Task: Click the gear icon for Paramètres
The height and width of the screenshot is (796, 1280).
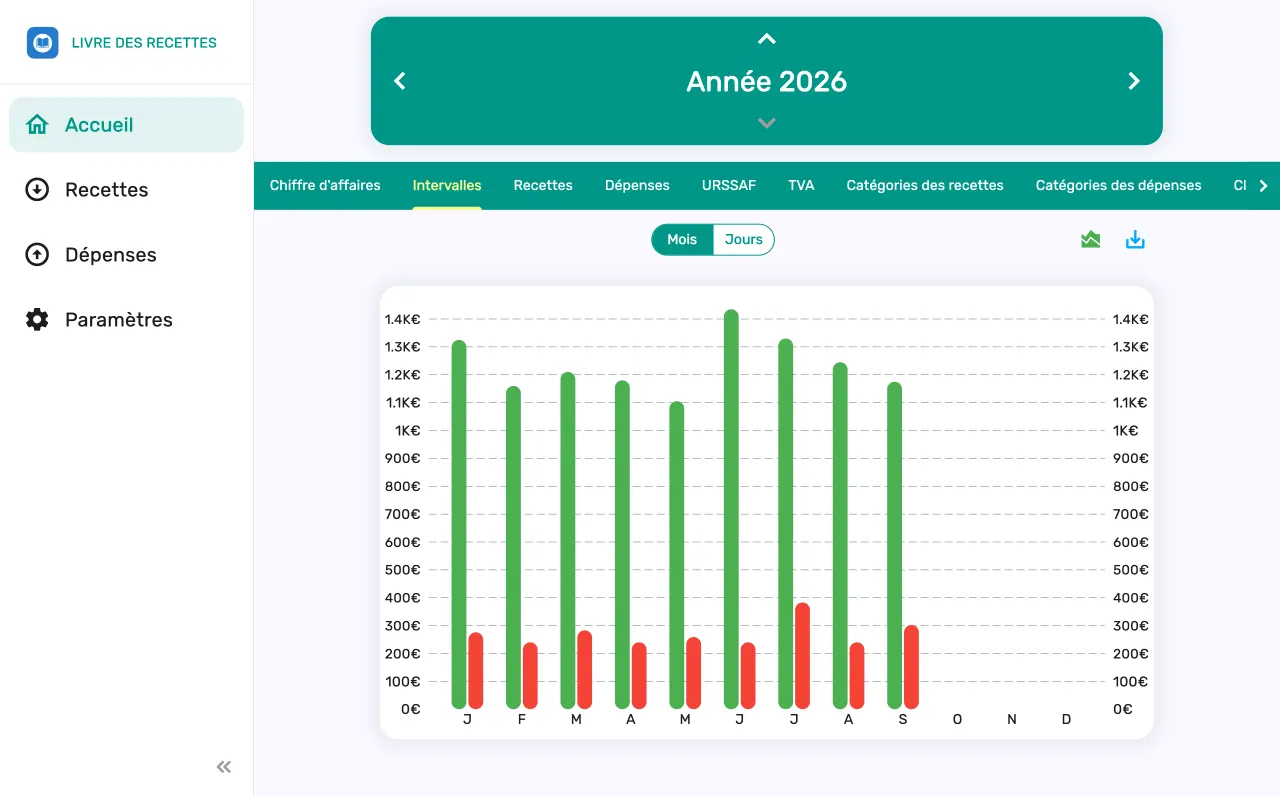Action: click(x=37, y=320)
